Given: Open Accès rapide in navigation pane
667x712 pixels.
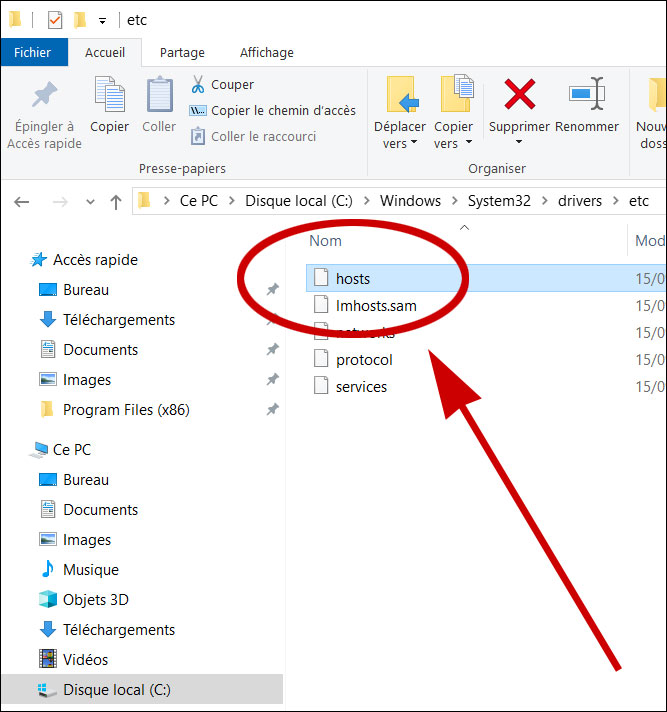Looking at the screenshot, I should coord(95,260).
